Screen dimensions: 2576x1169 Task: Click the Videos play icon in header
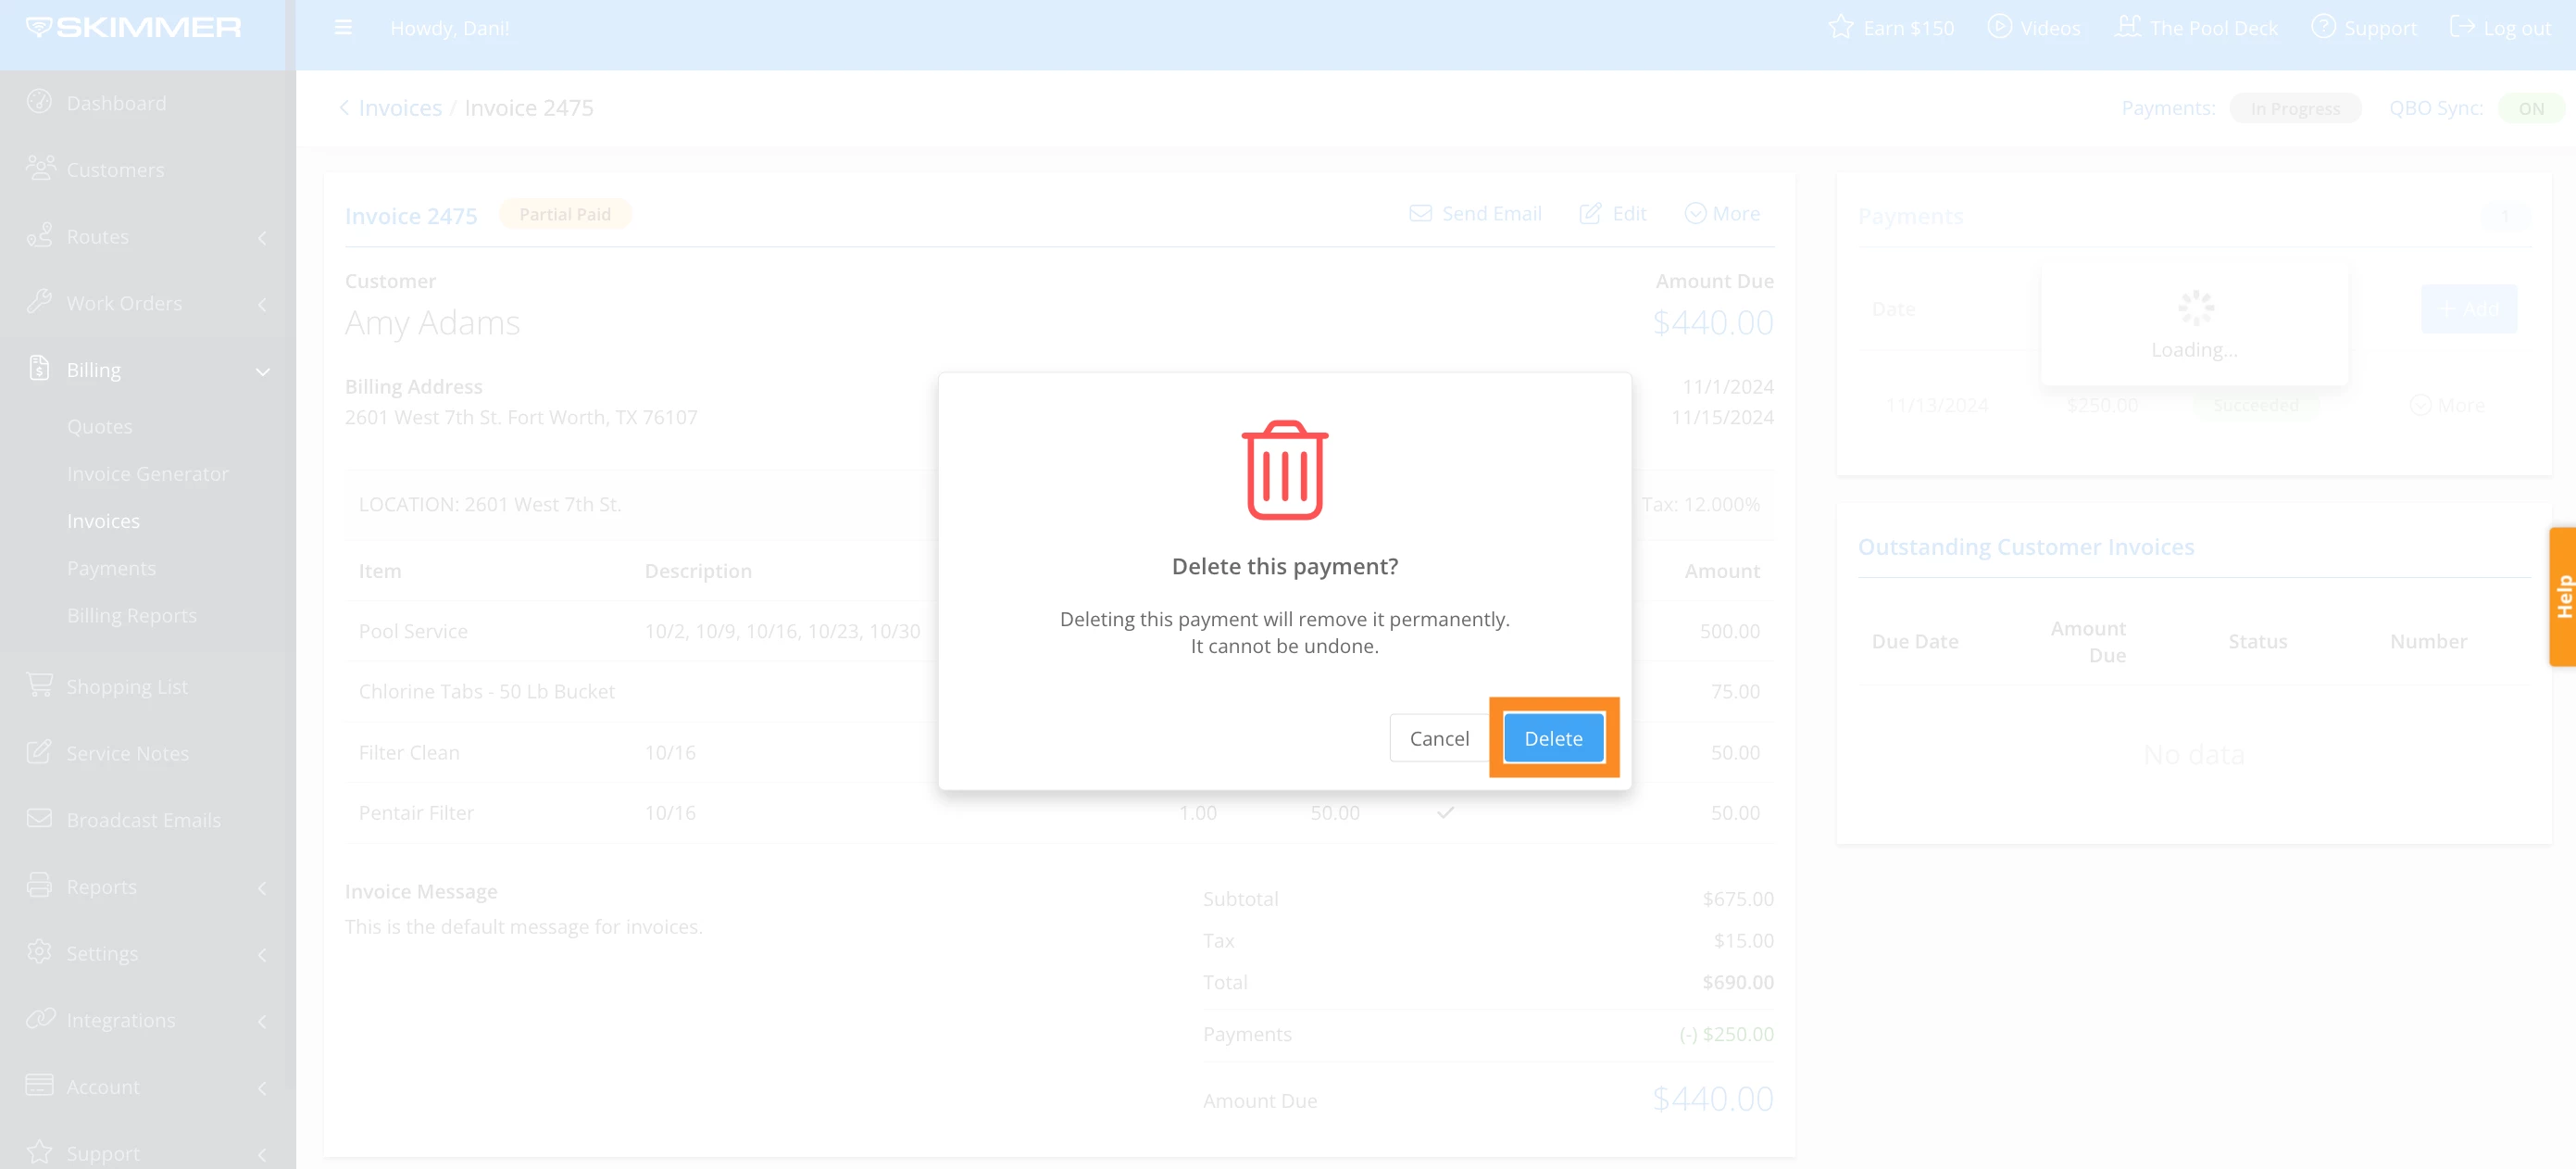[x=1999, y=27]
